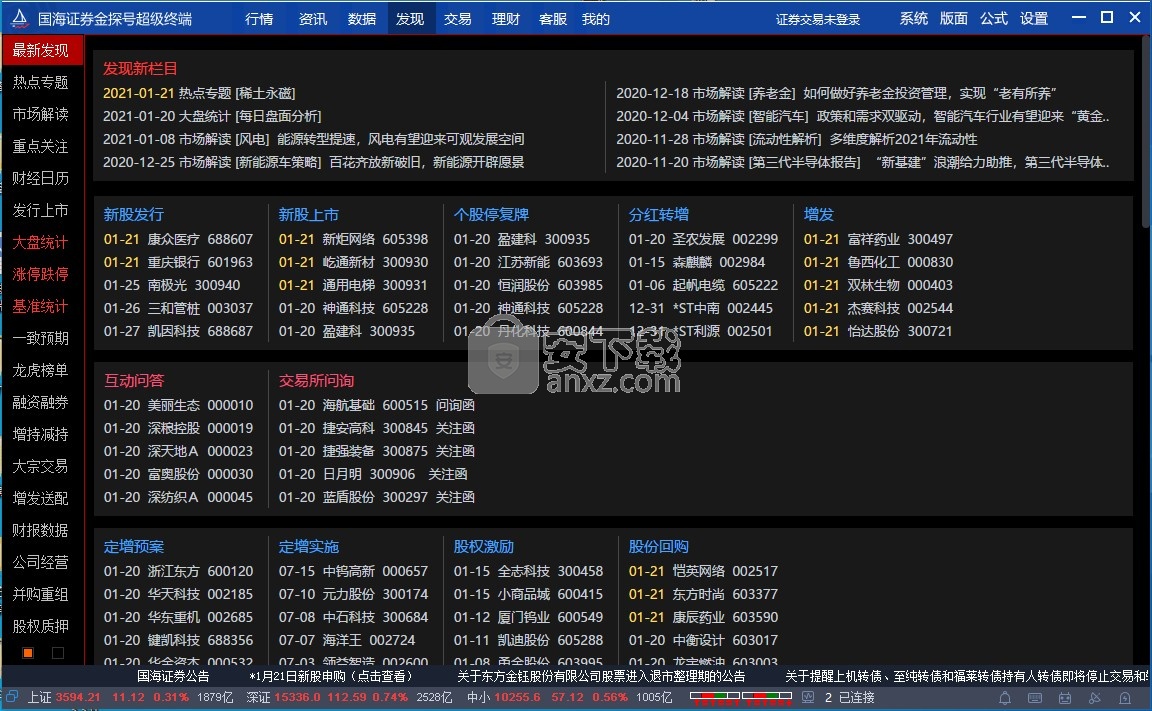
Task: Click the 康众医疗 688607 row
Action: (178, 239)
